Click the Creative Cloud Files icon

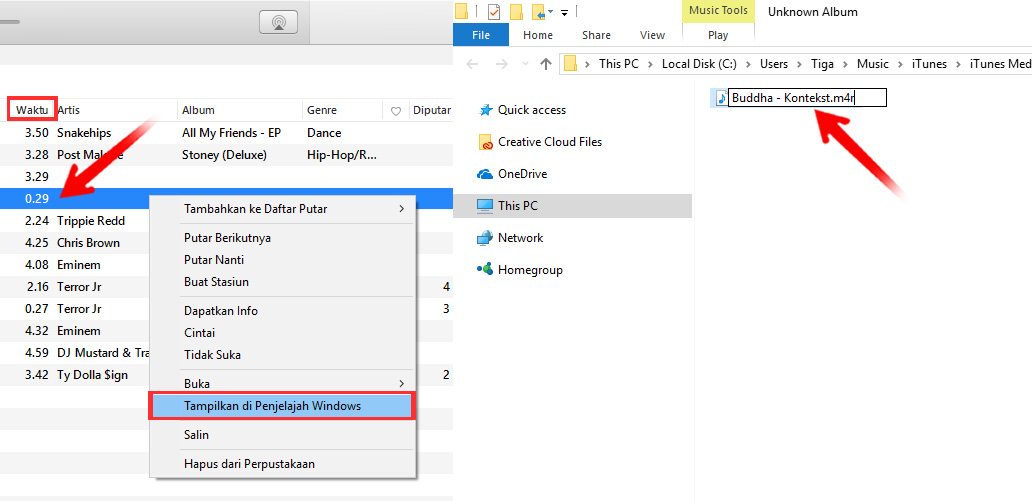[x=485, y=142]
